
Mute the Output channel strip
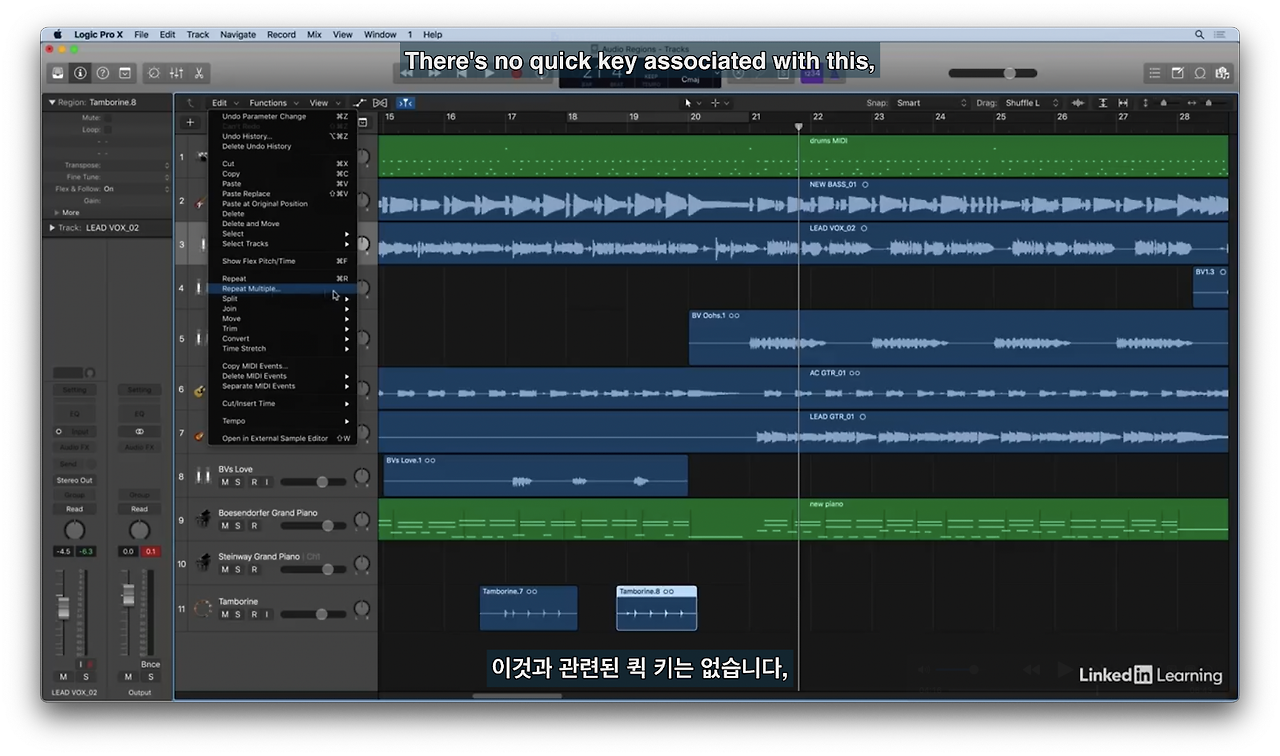(128, 677)
